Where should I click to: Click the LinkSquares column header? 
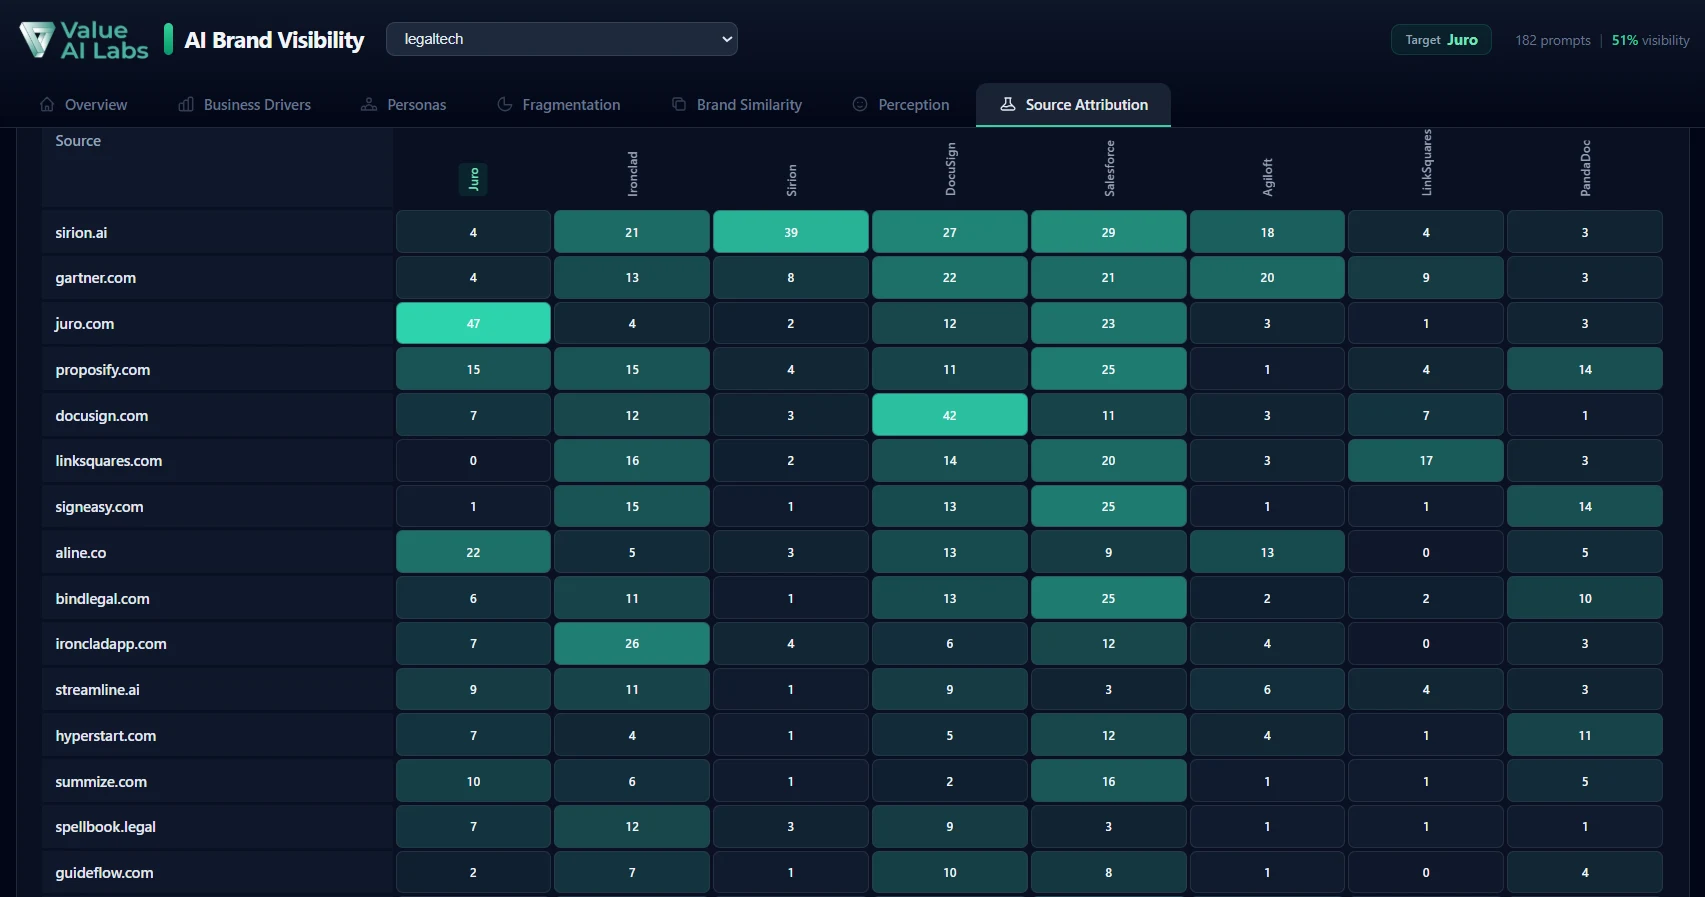1426,162
